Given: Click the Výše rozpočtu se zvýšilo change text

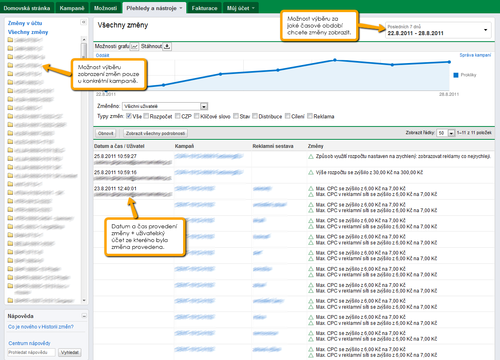Looking at the screenshot, I should coord(369,172).
